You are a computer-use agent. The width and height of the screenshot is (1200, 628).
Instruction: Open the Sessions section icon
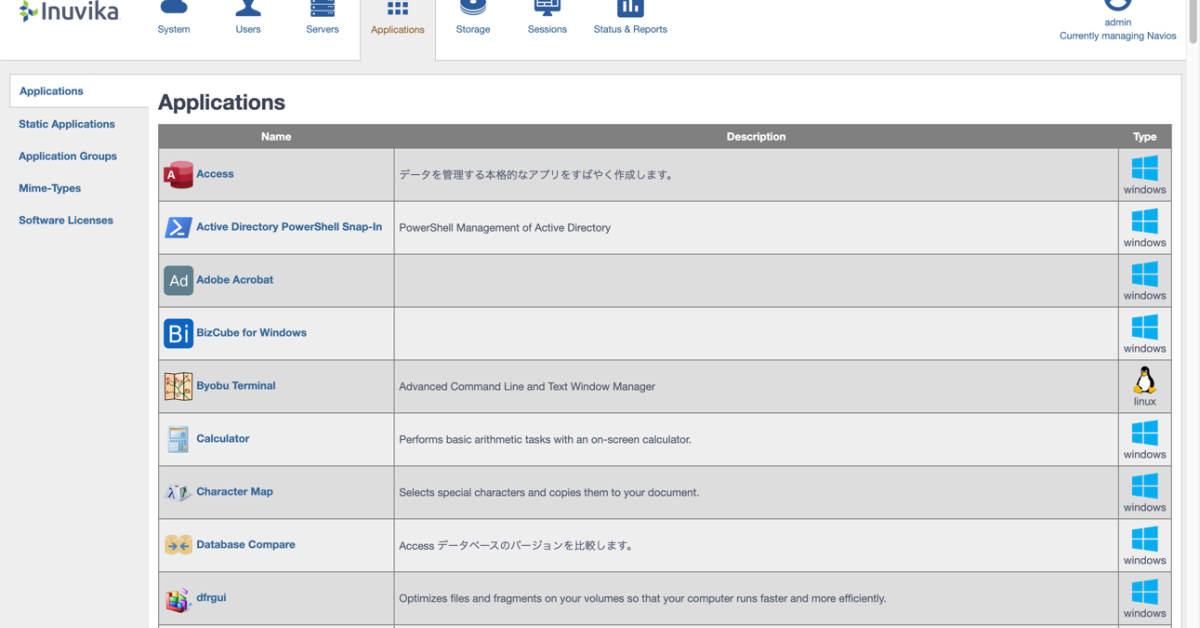tap(547, 9)
